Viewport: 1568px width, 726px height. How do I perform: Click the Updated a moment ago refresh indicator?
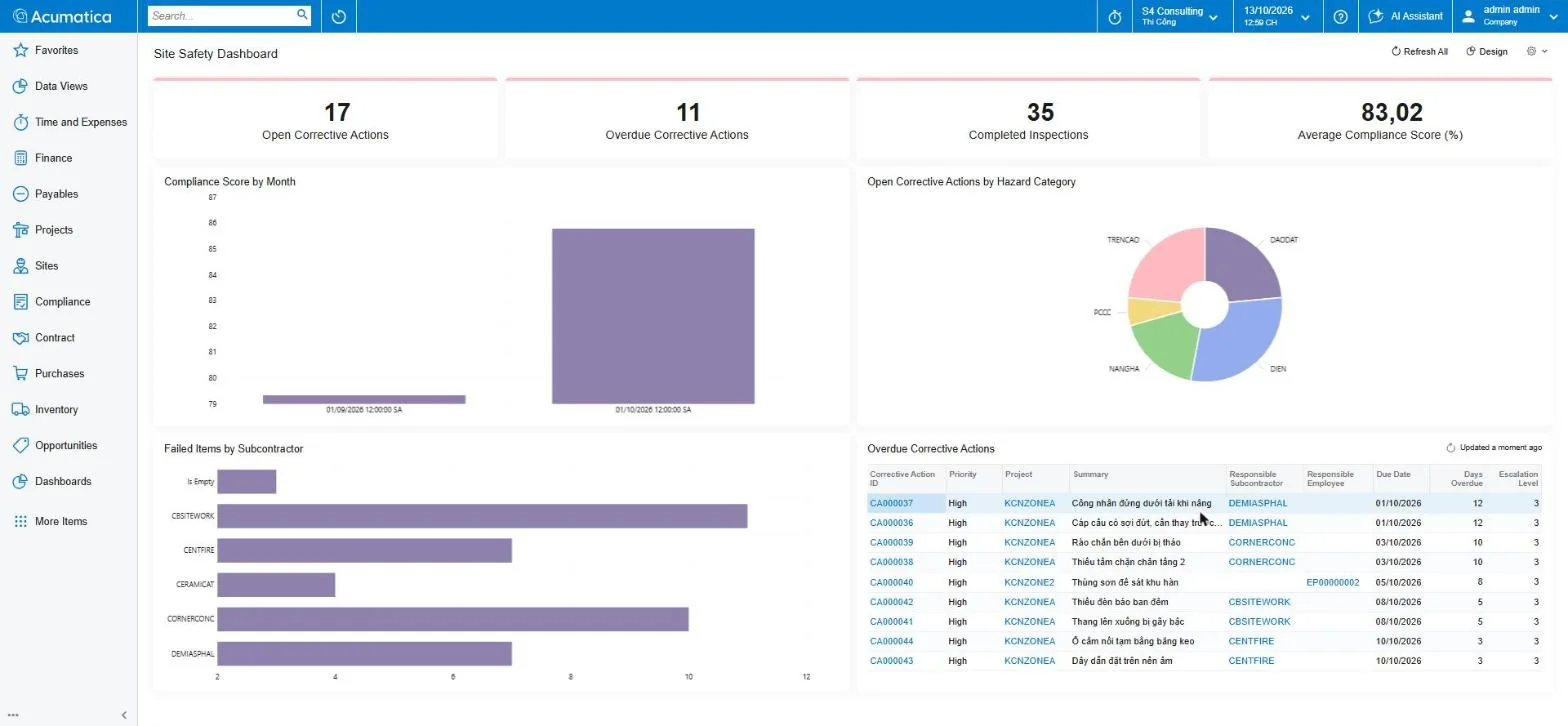pyautogui.click(x=1494, y=448)
